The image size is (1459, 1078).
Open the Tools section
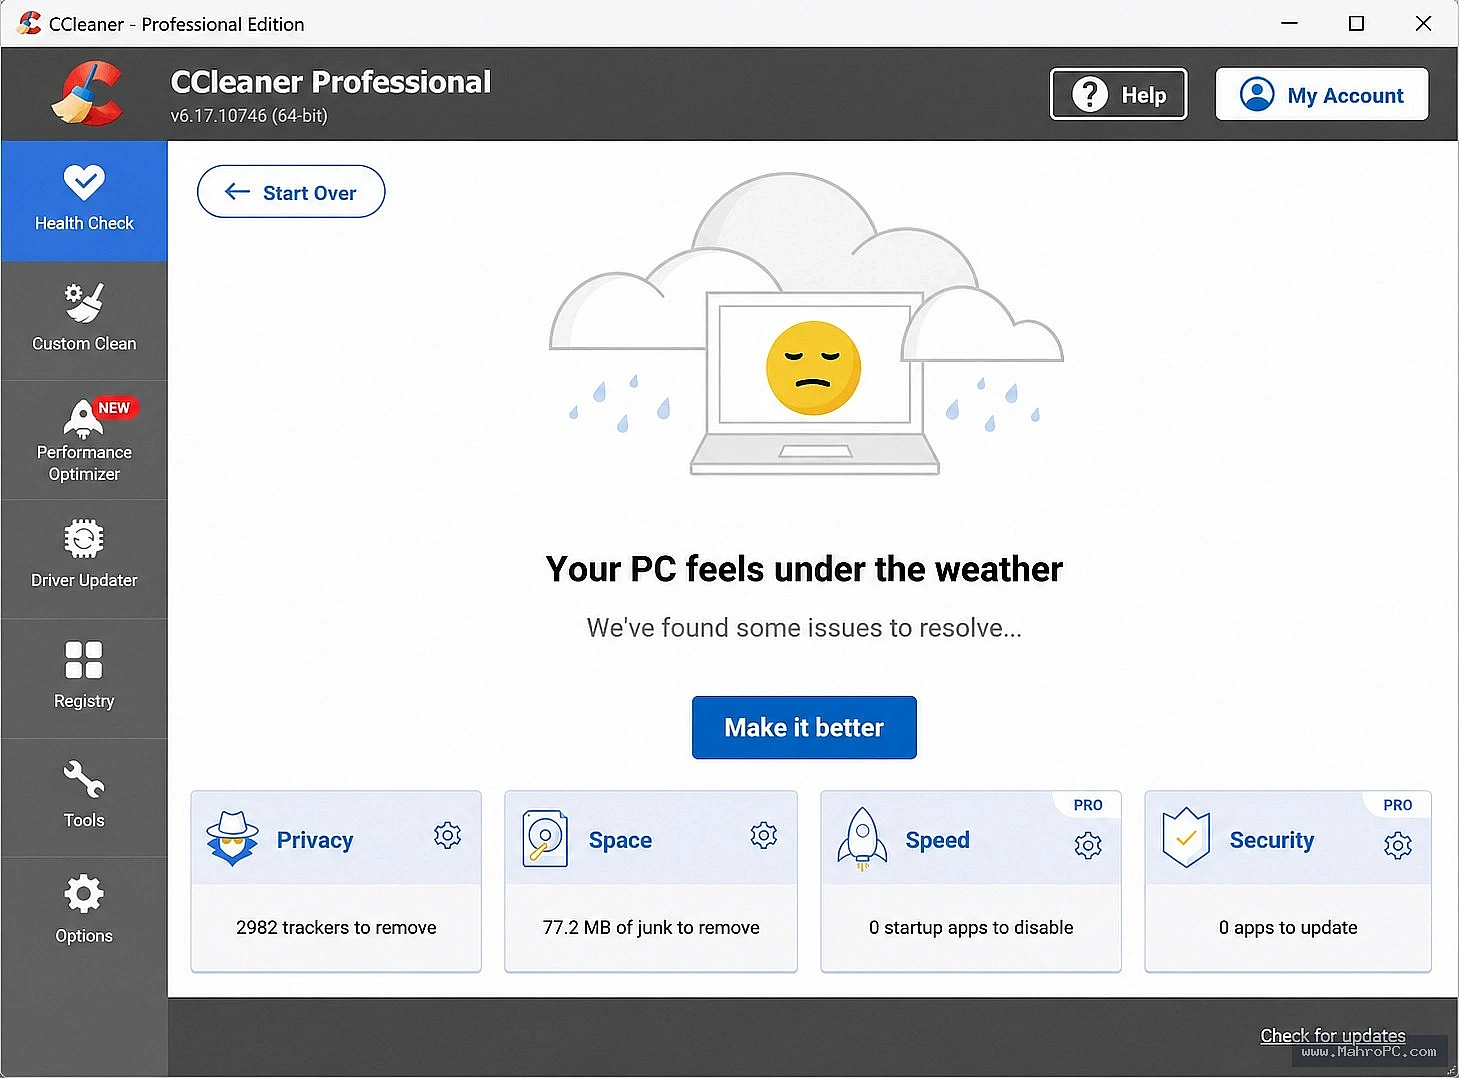(84, 797)
